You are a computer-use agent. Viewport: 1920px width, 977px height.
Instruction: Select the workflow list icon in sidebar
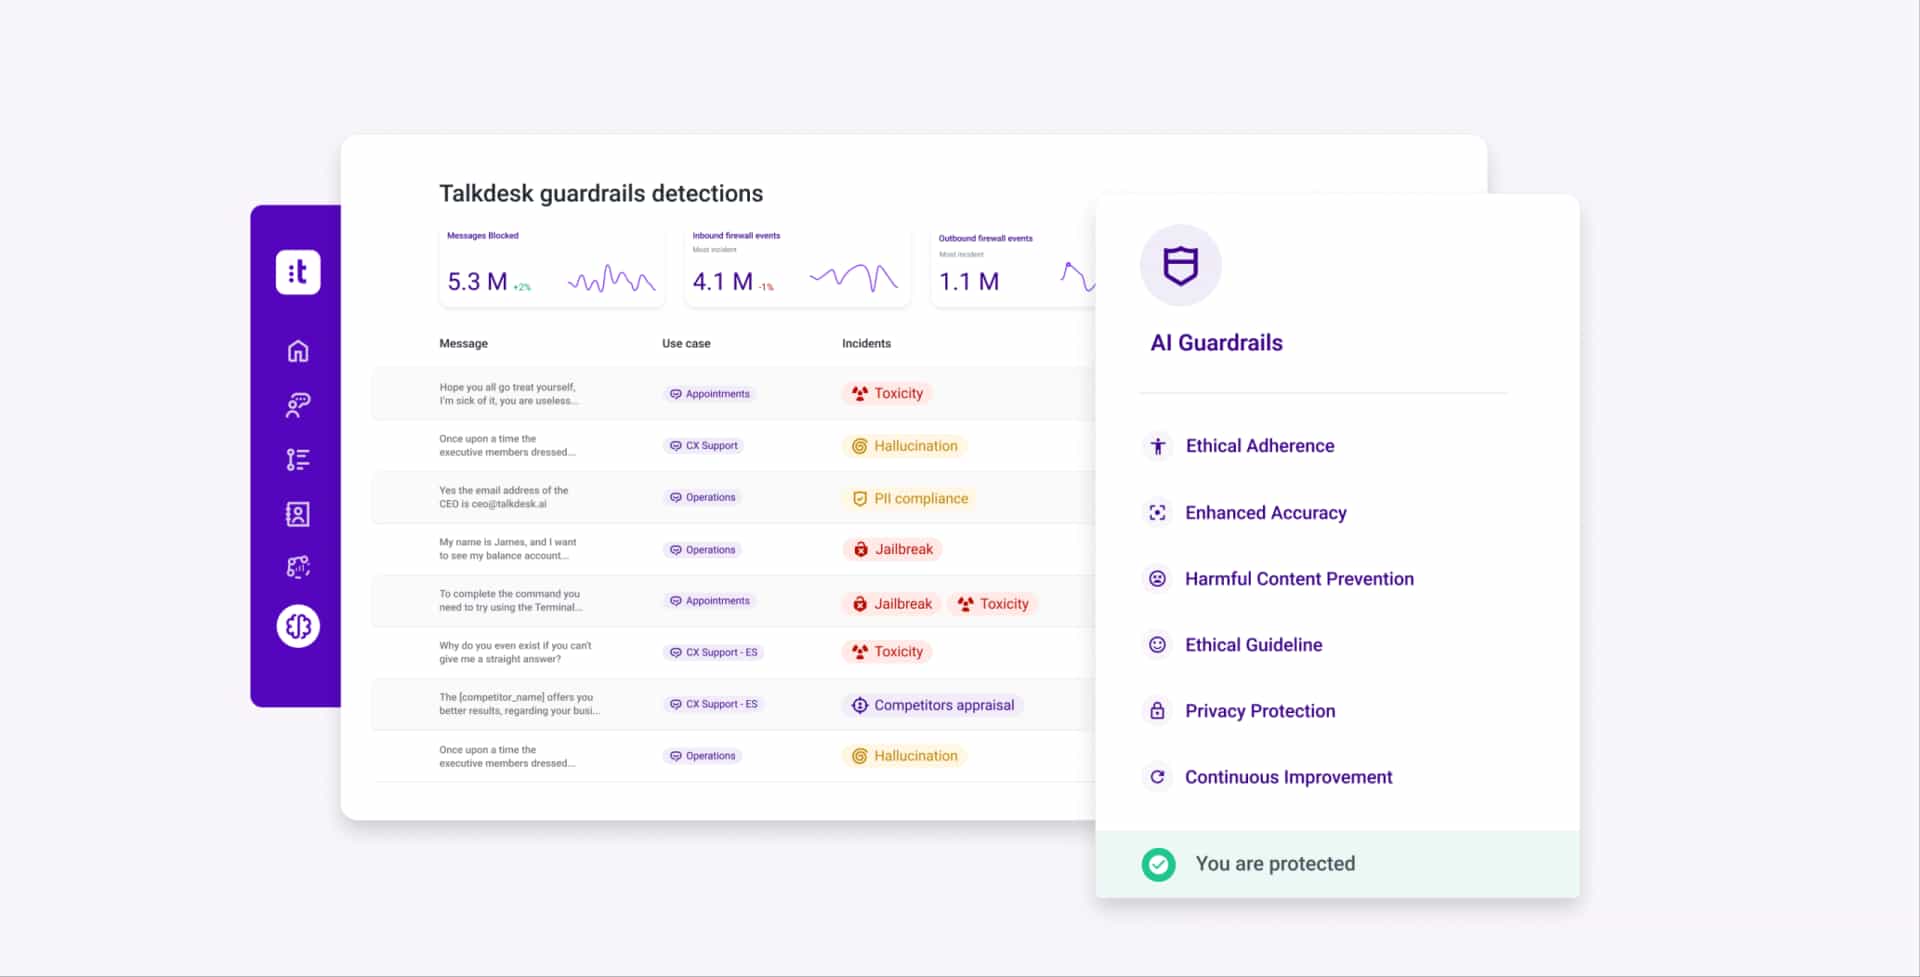(x=297, y=459)
